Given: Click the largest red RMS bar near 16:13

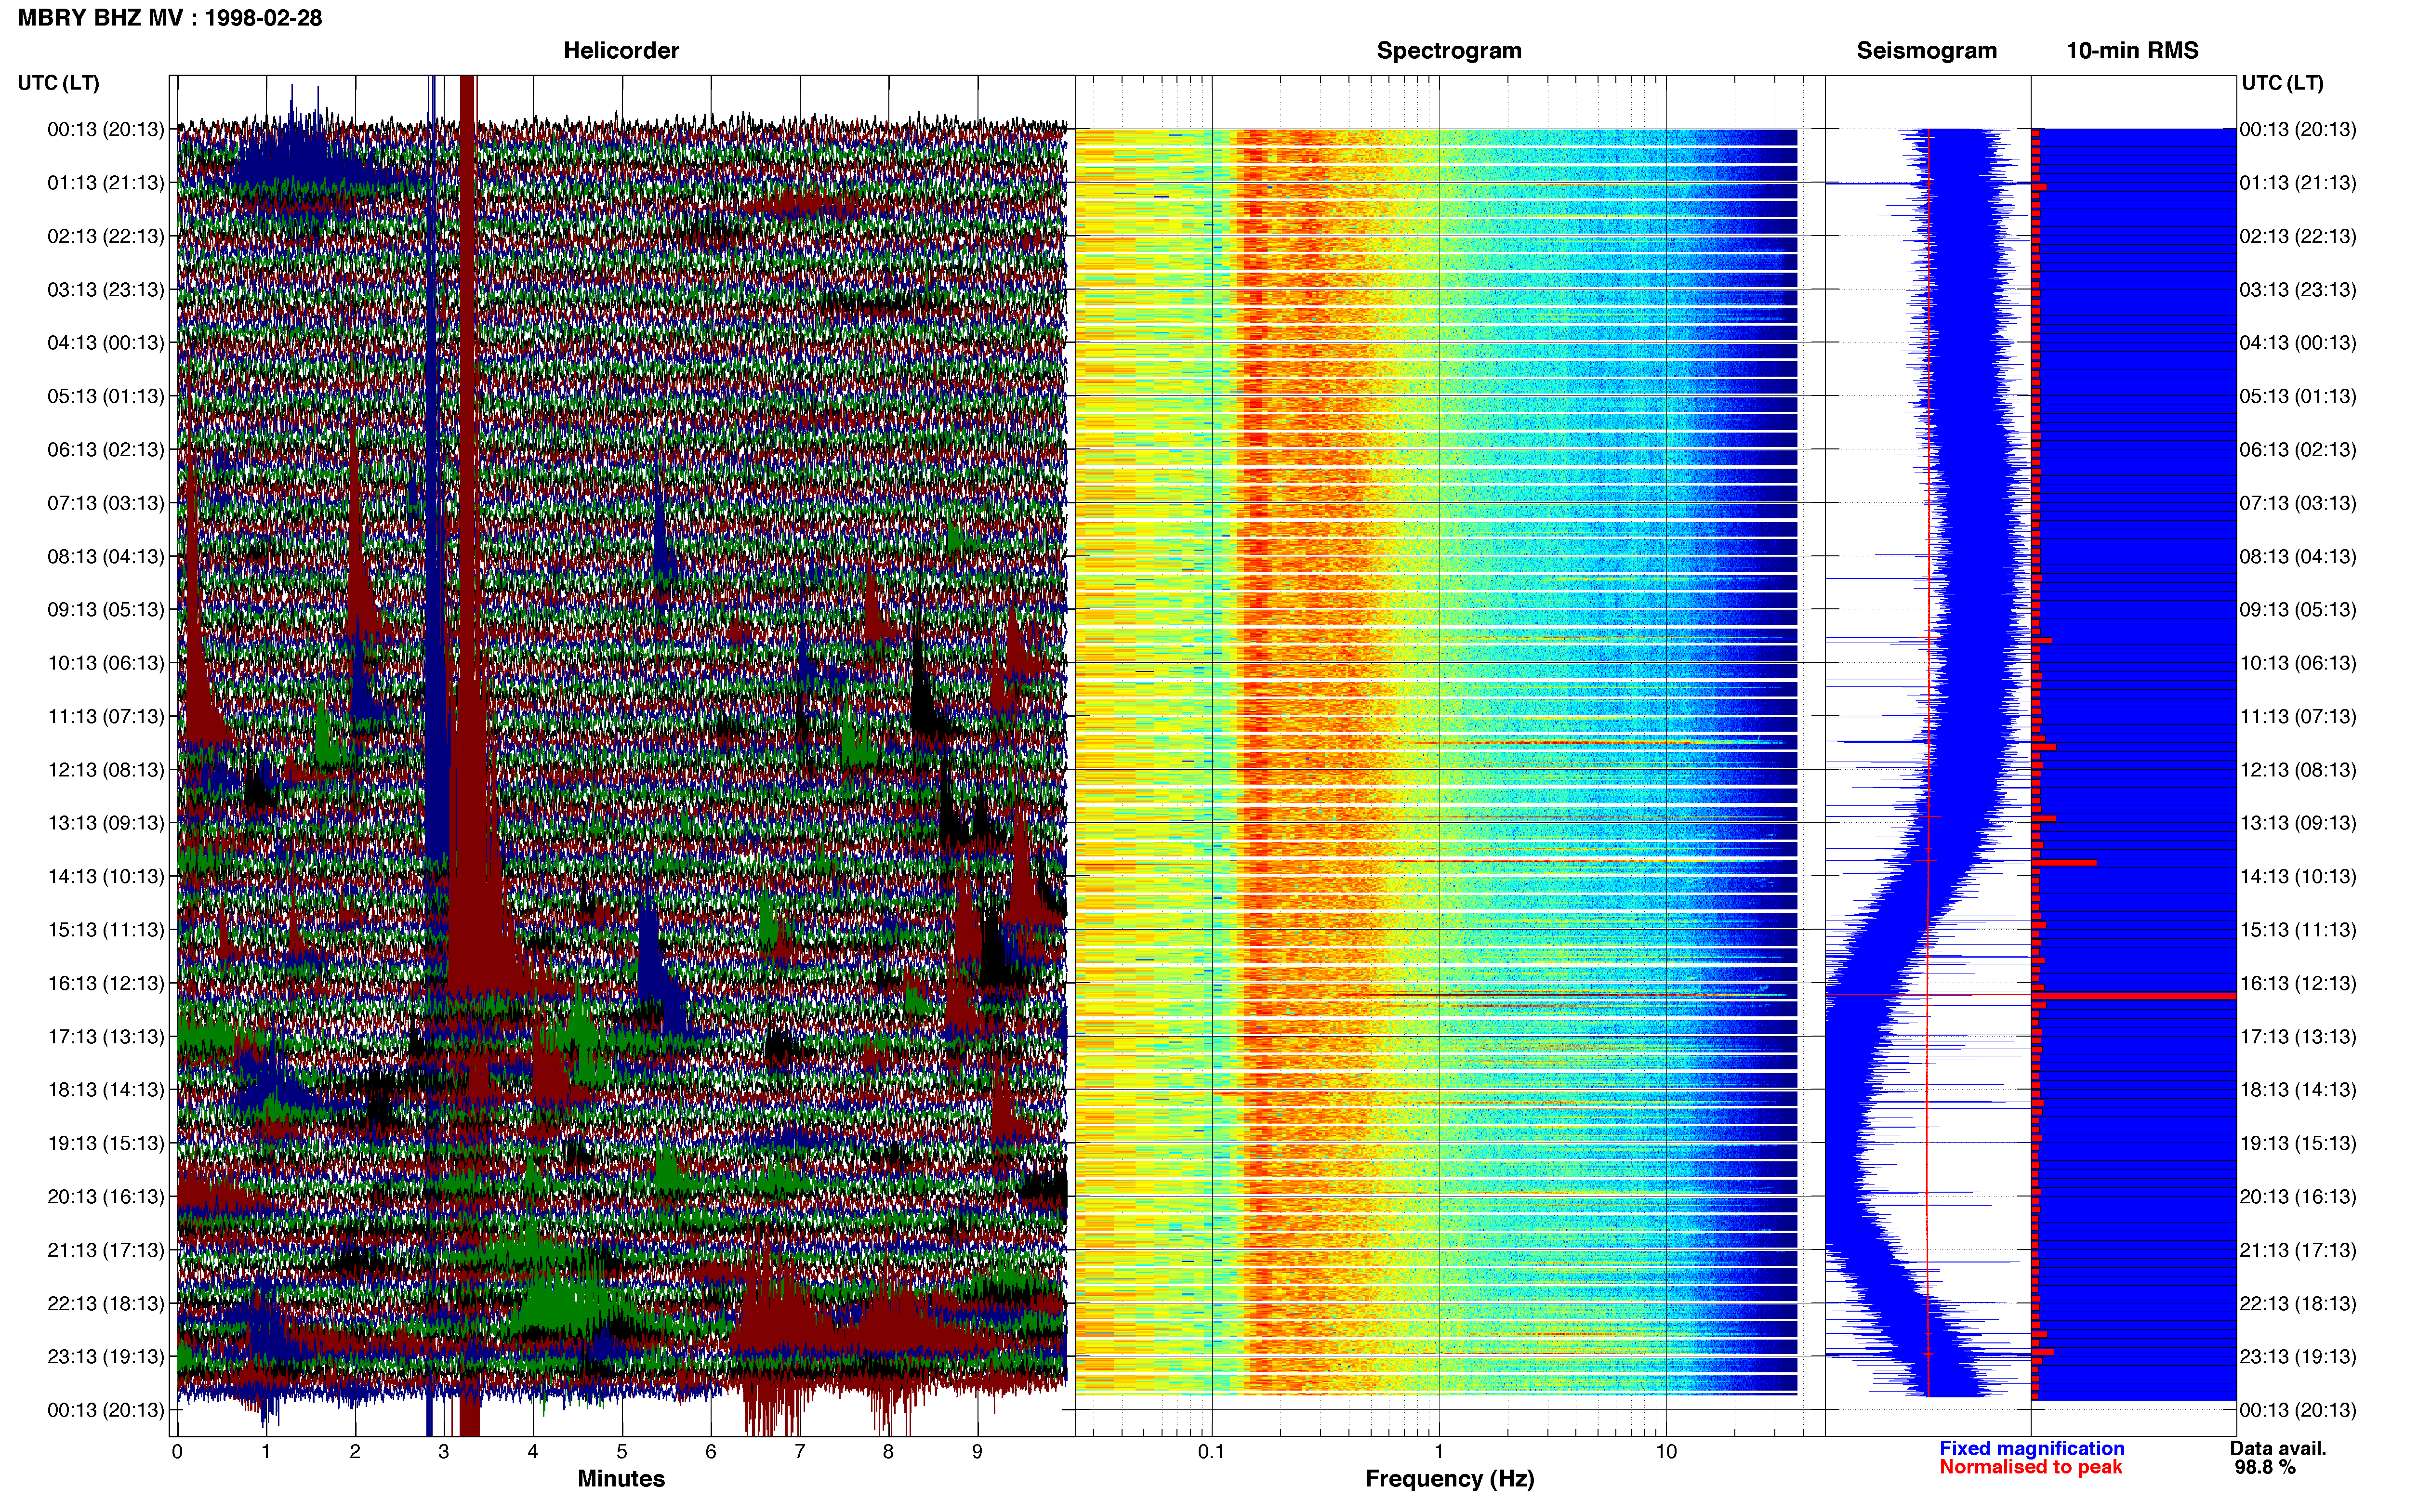Looking at the screenshot, I should pos(2134,996).
